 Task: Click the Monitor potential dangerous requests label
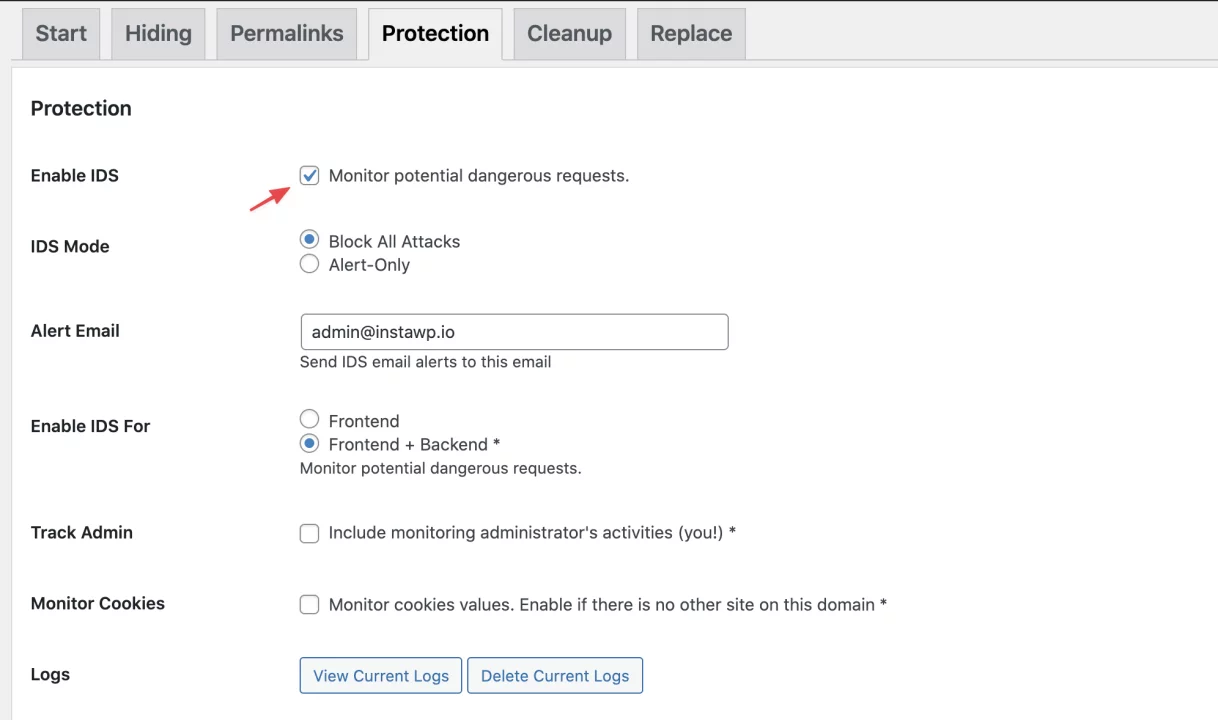(x=479, y=176)
